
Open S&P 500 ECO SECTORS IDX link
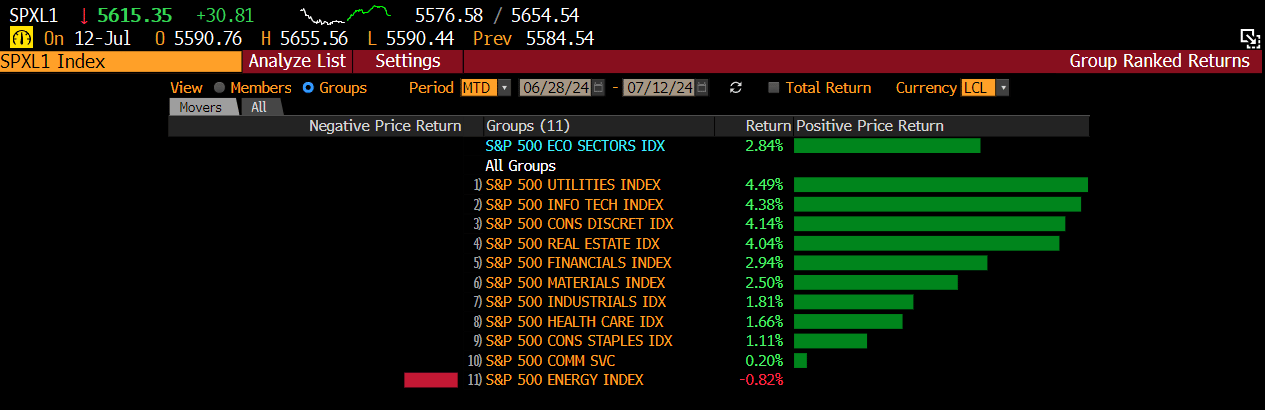click(x=575, y=146)
